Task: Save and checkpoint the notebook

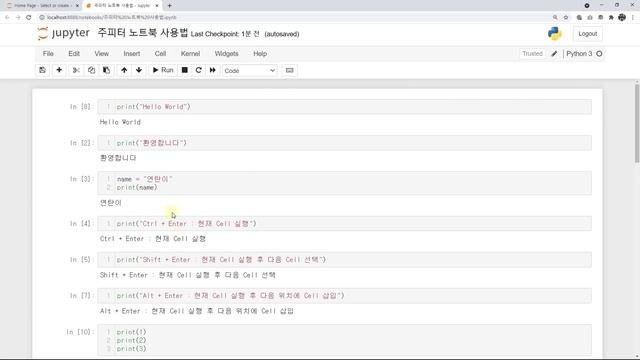Action: tap(42, 70)
